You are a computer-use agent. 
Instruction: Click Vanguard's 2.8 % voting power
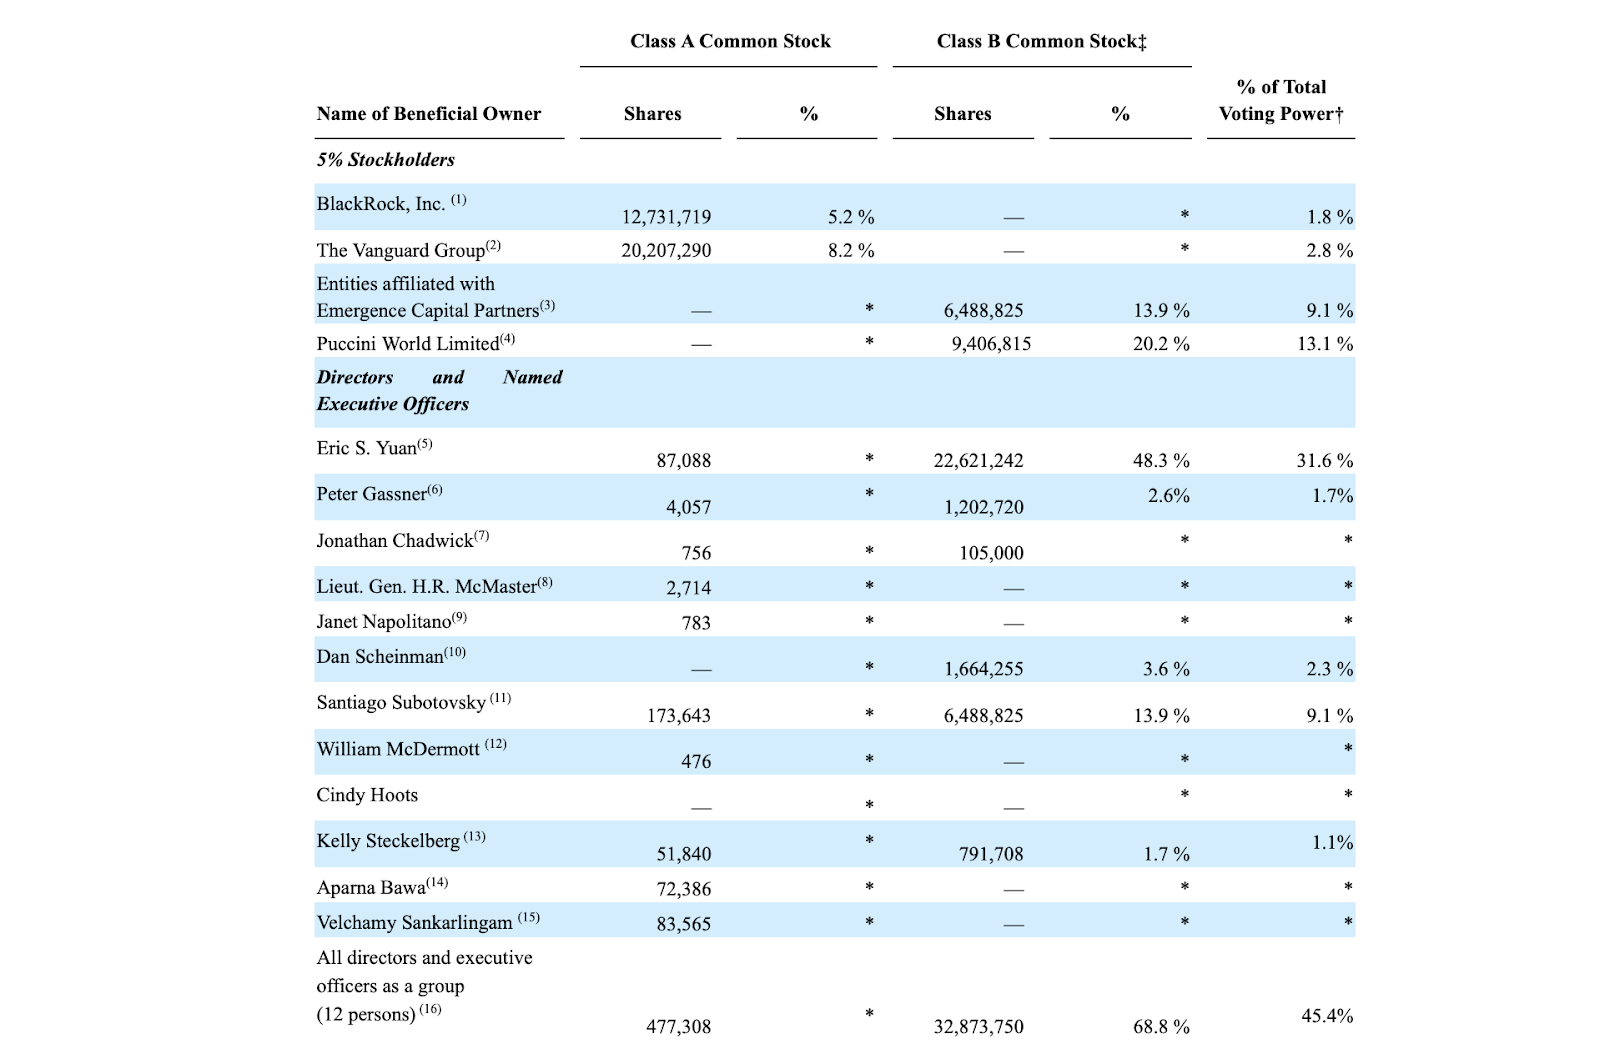(1330, 250)
